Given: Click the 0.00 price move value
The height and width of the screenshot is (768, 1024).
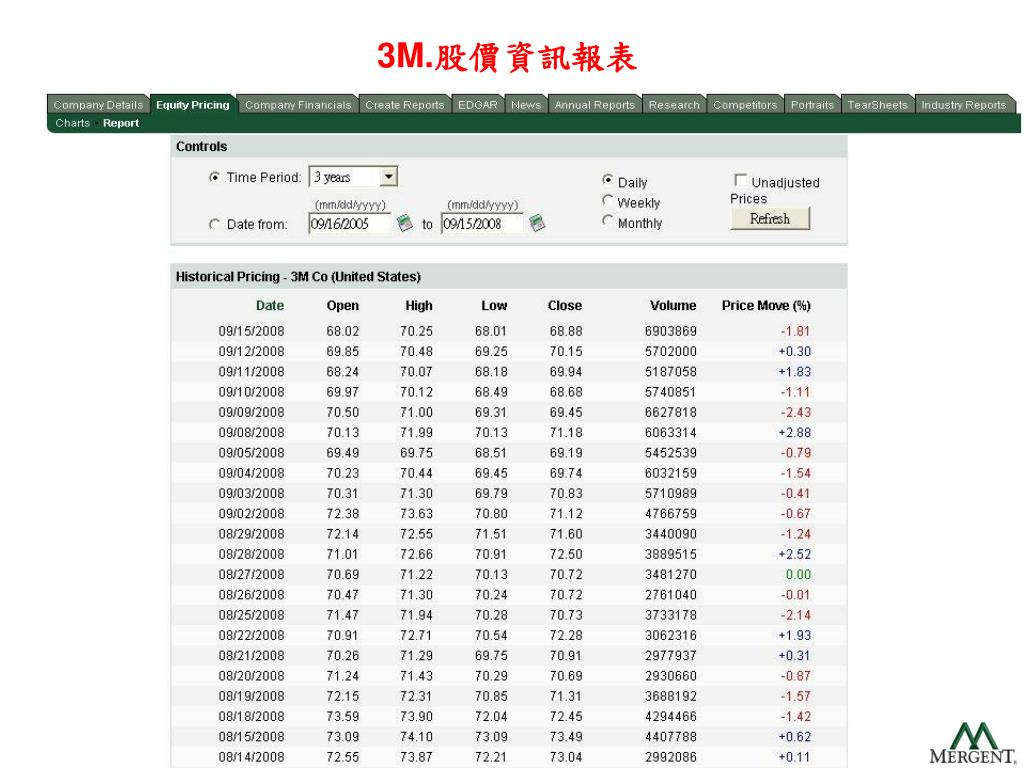Looking at the screenshot, I should click(x=798, y=574).
